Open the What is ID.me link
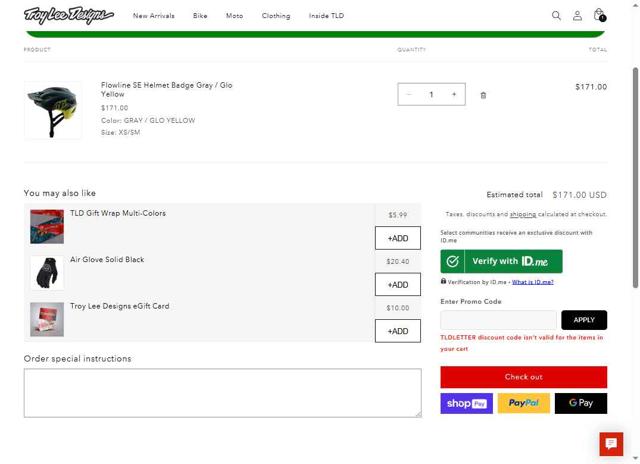640x464 pixels. (x=533, y=282)
